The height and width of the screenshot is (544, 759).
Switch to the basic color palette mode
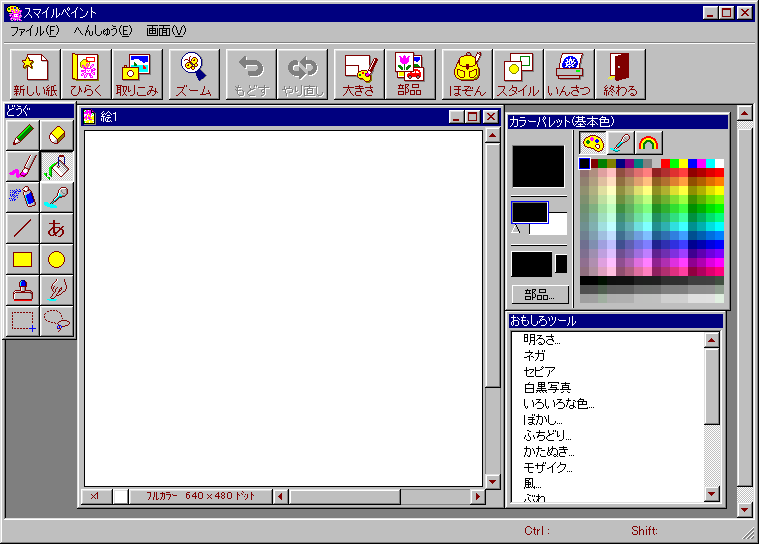tap(593, 143)
